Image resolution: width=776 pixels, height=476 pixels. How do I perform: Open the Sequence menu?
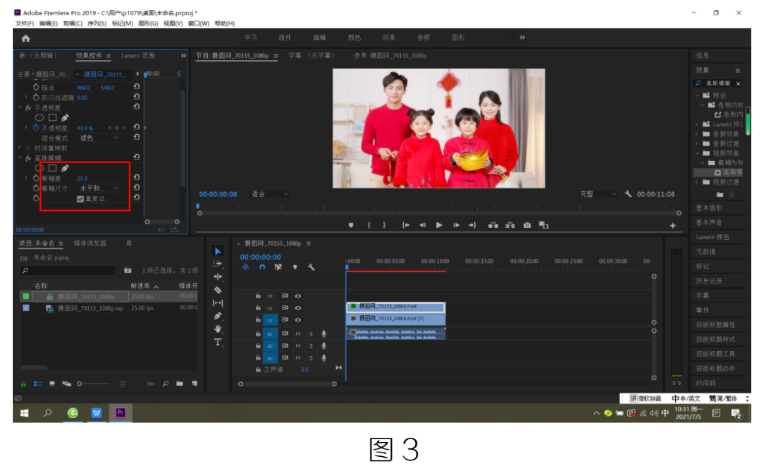coord(97,23)
